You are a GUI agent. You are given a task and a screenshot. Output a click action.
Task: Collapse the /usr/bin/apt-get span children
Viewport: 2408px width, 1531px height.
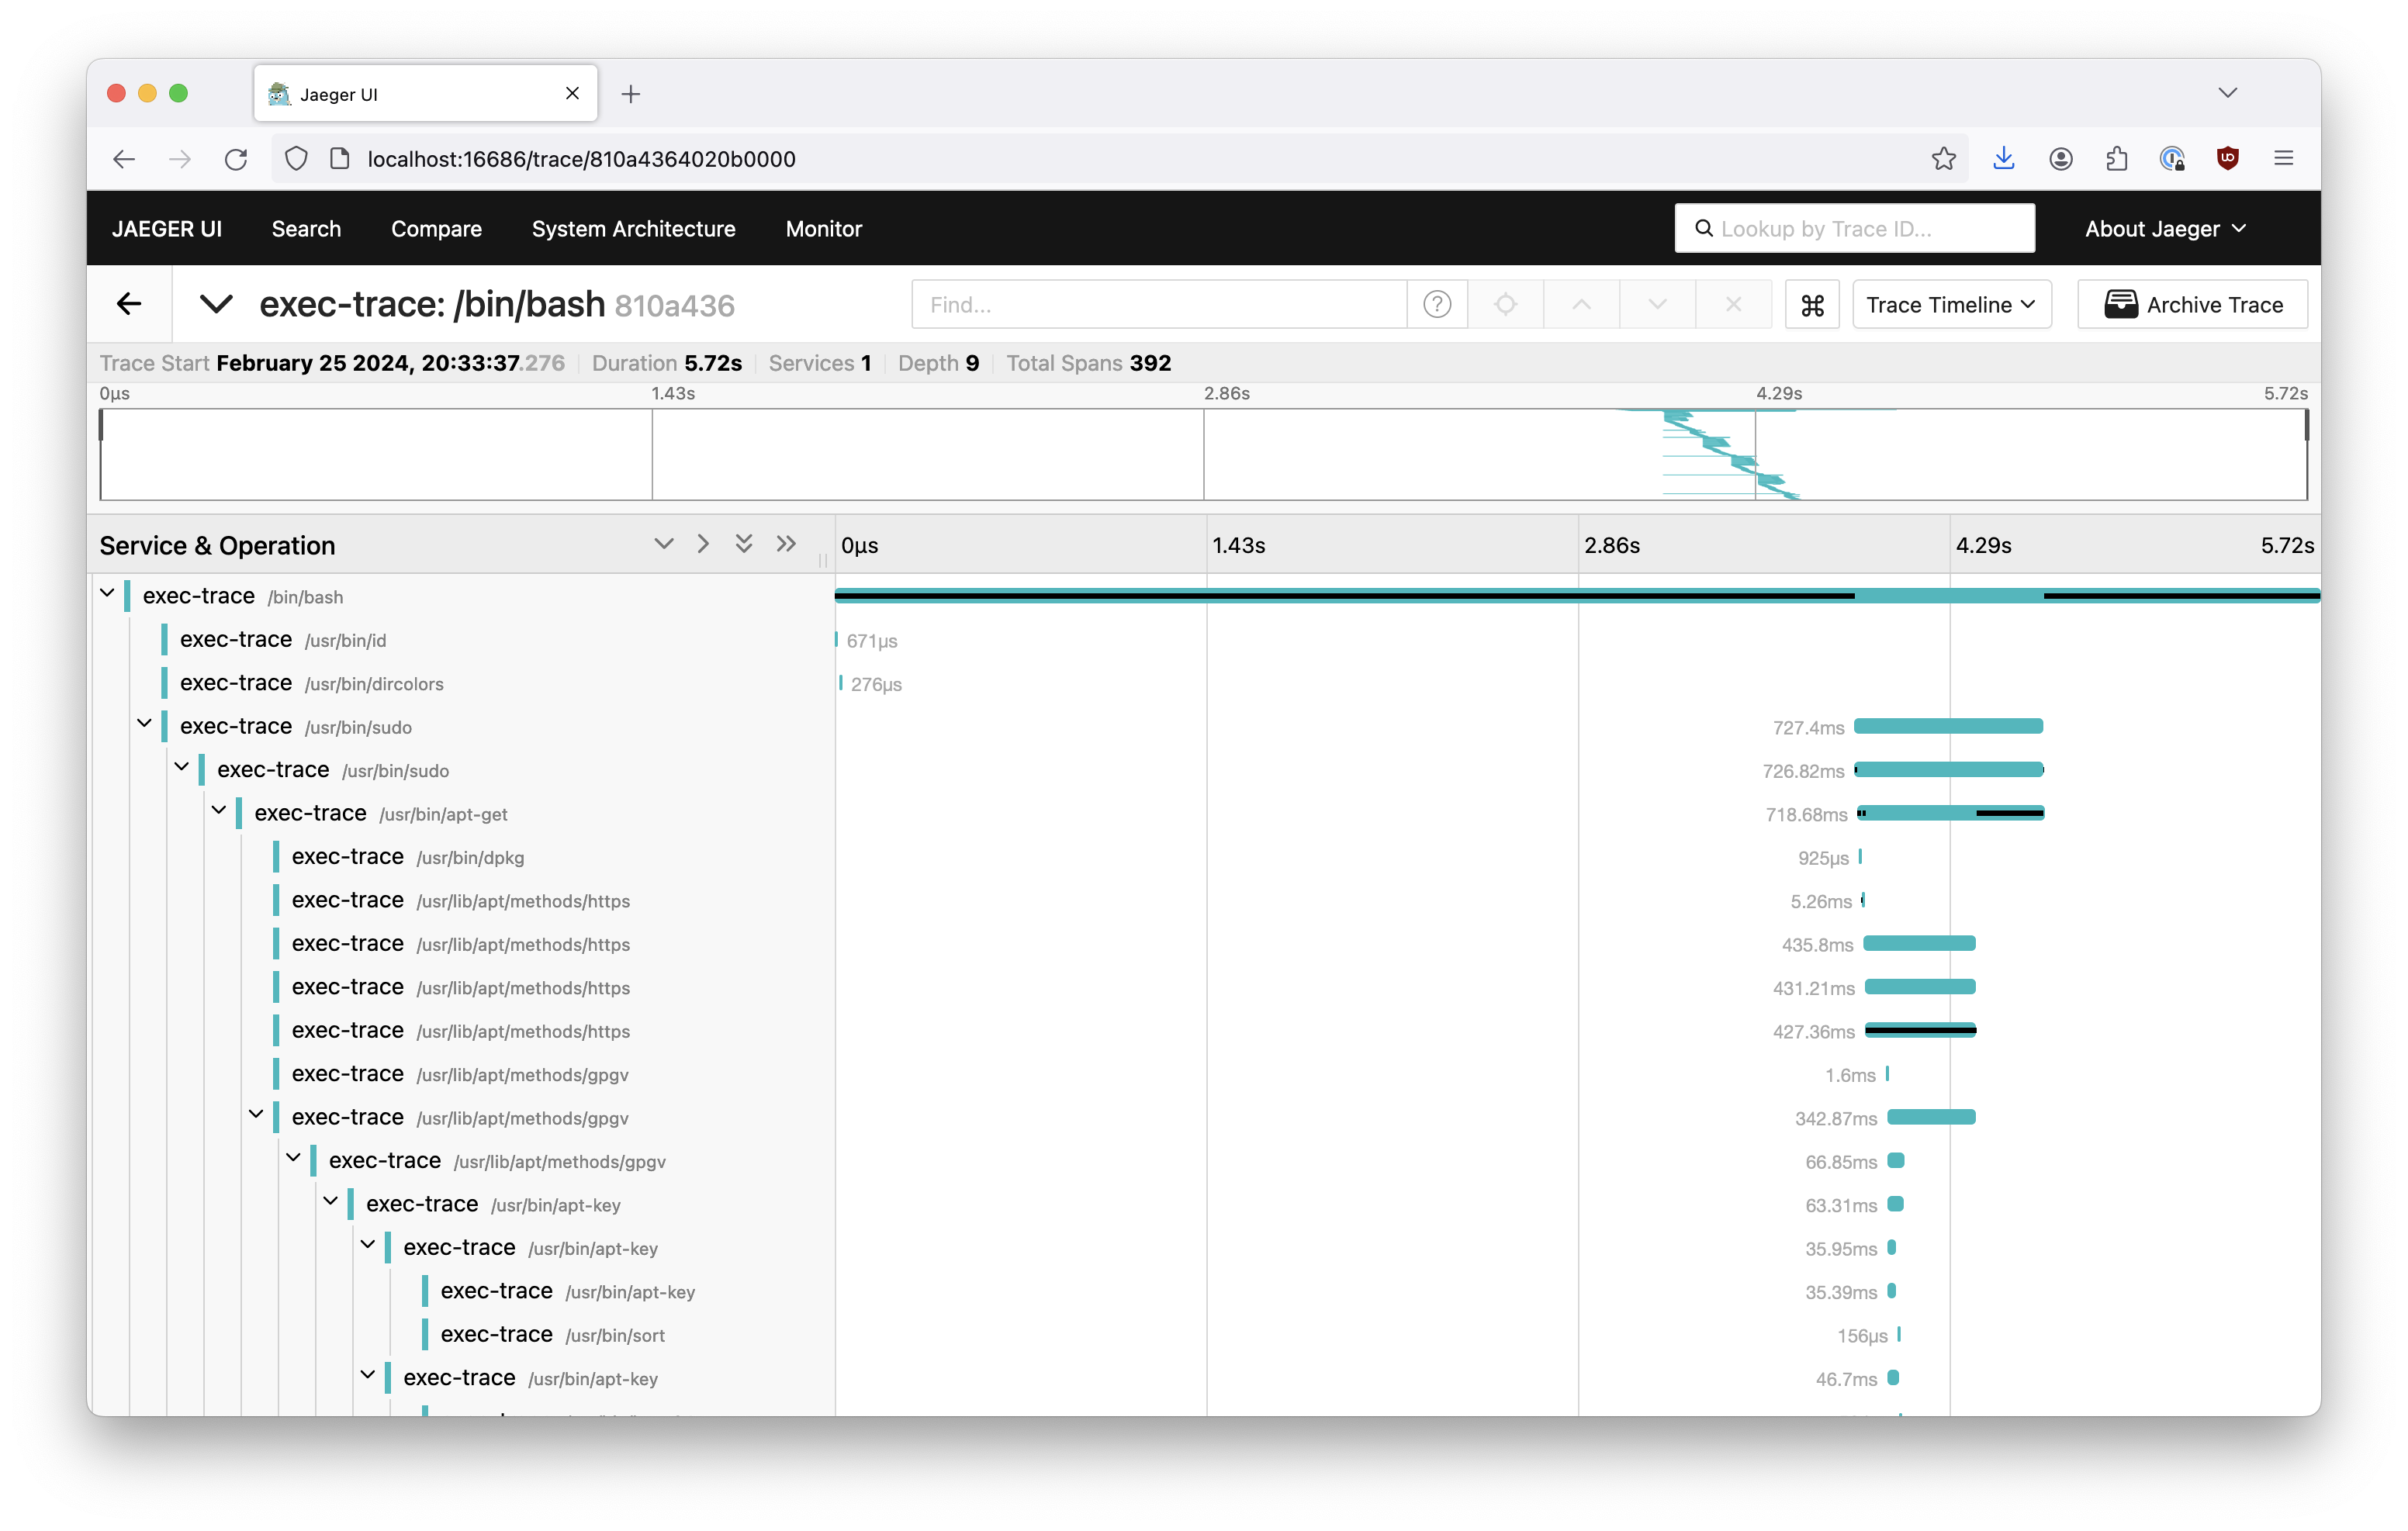[x=219, y=811]
